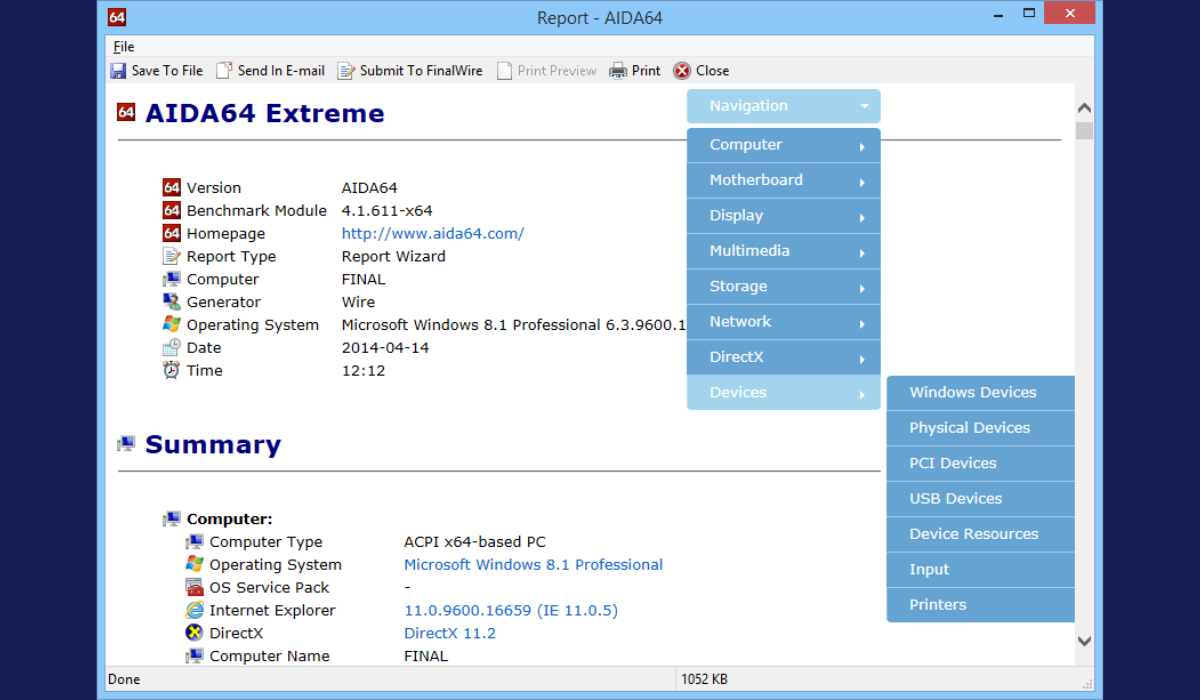
Task: Click the DirectX icon in Summary
Action: click(194, 633)
